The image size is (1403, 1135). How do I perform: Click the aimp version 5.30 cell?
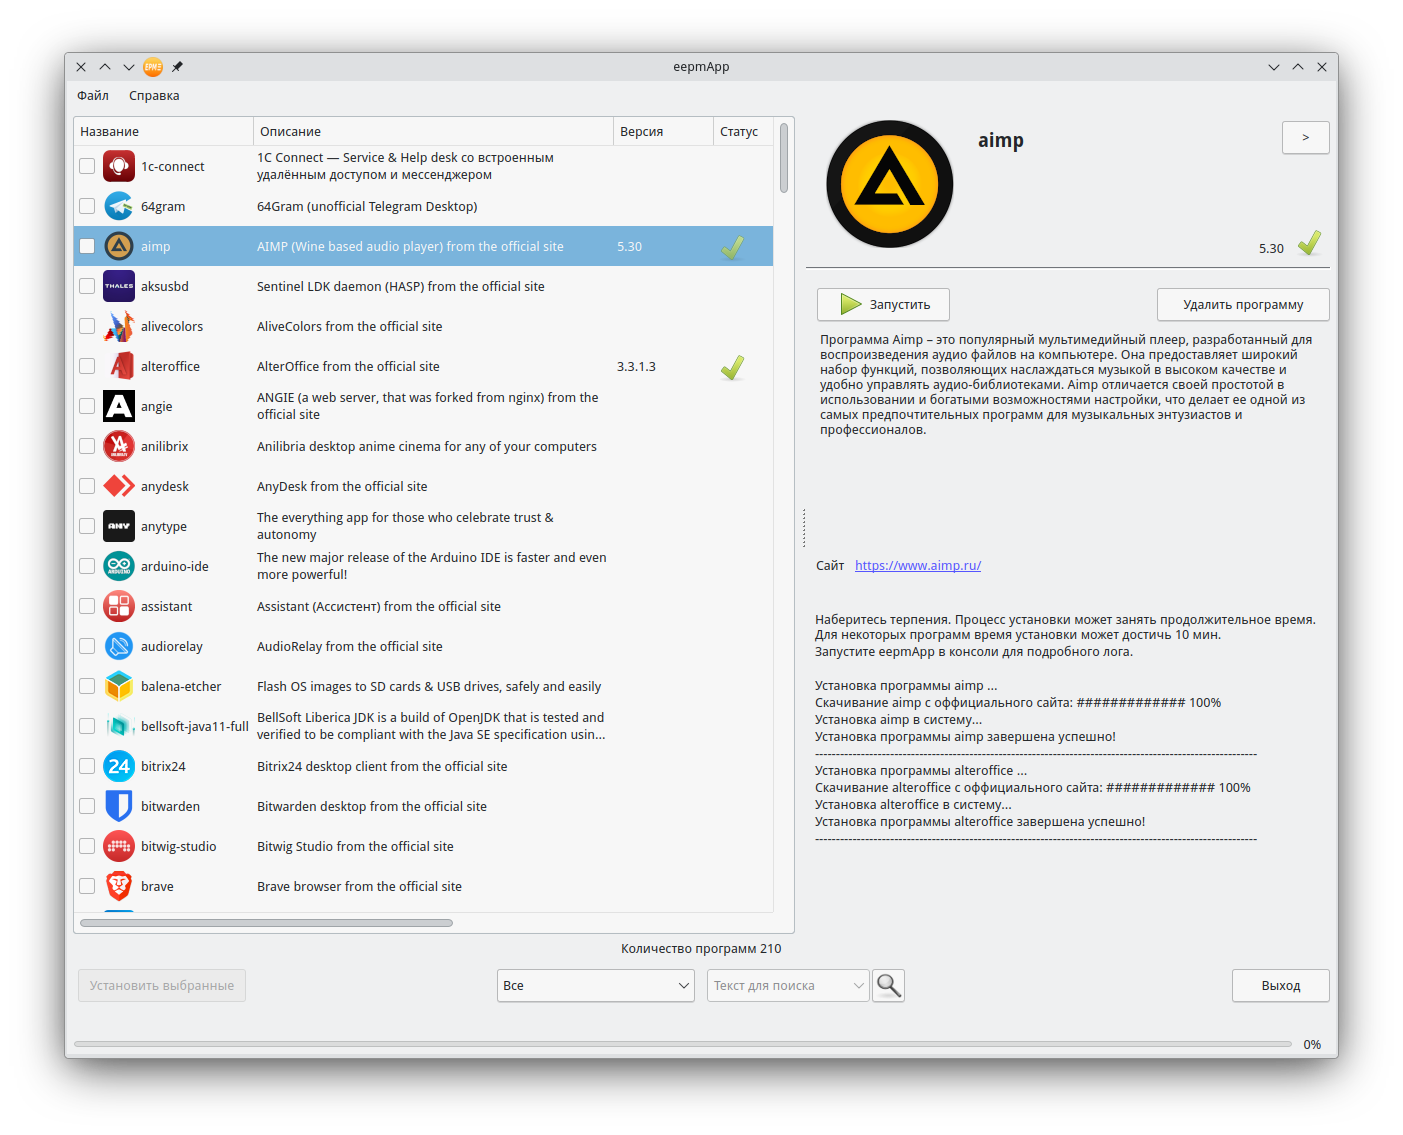(x=630, y=247)
